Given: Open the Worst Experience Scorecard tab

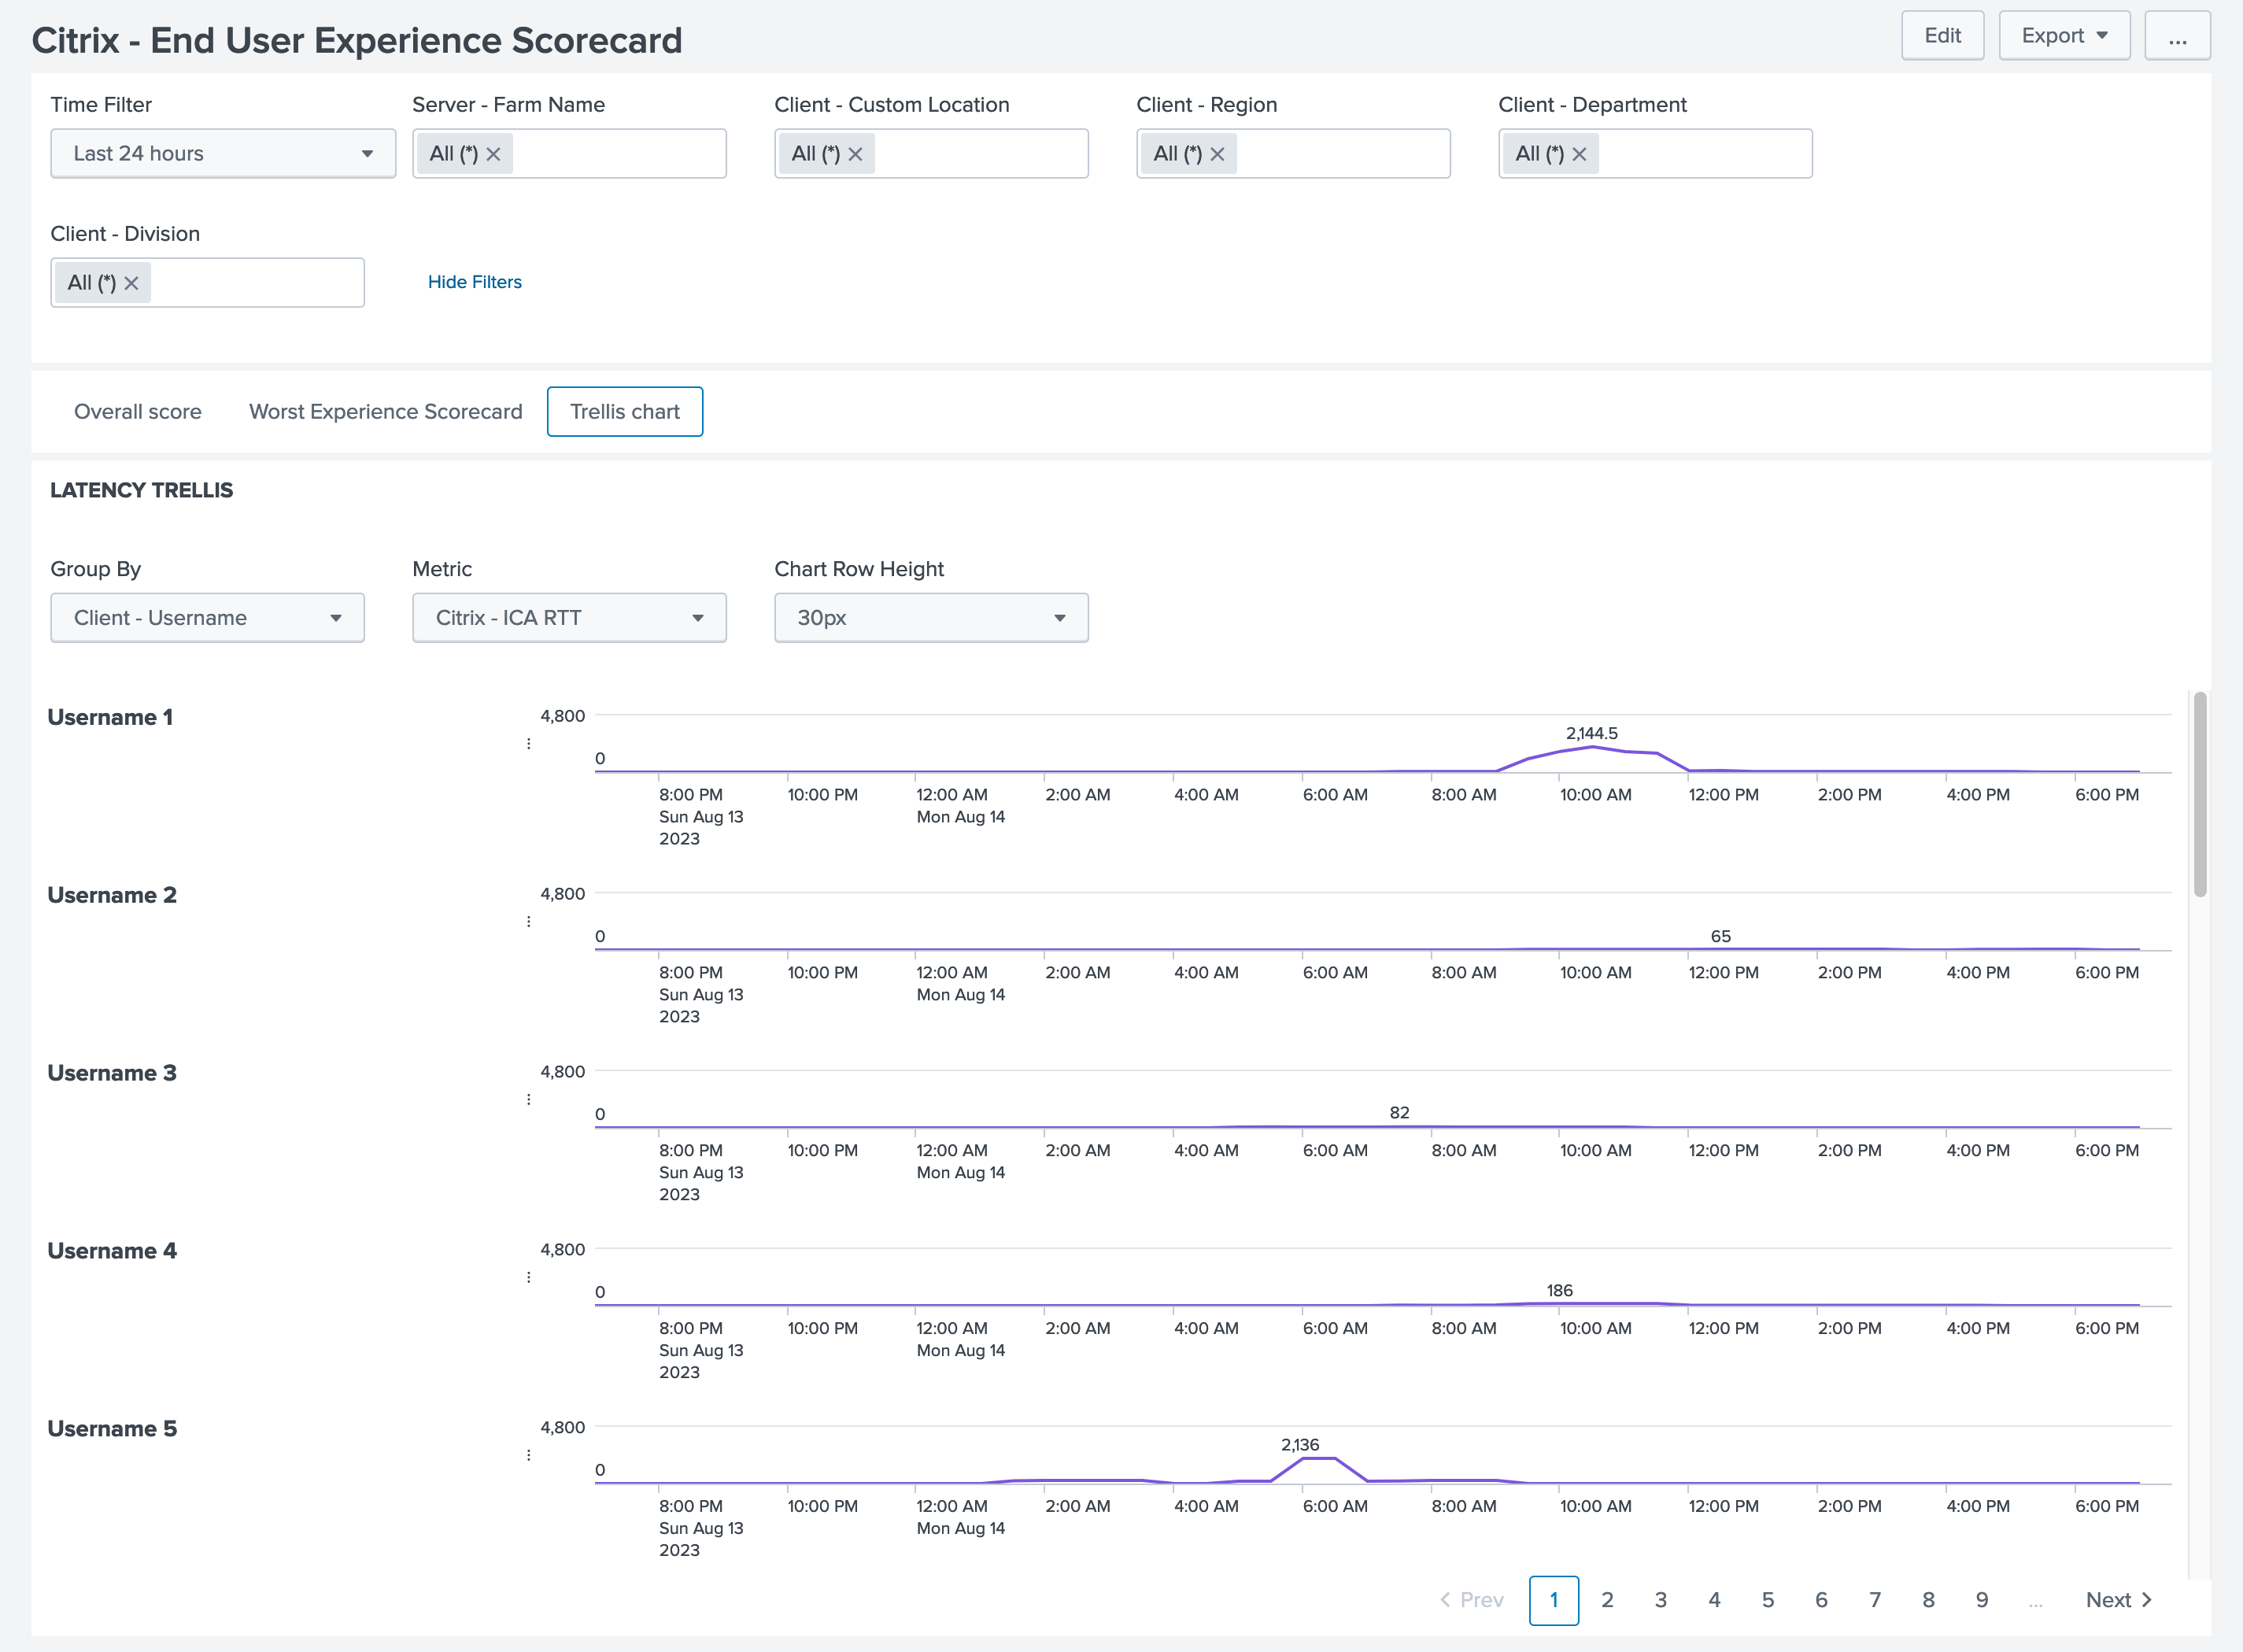Looking at the screenshot, I should tap(386, 411).
